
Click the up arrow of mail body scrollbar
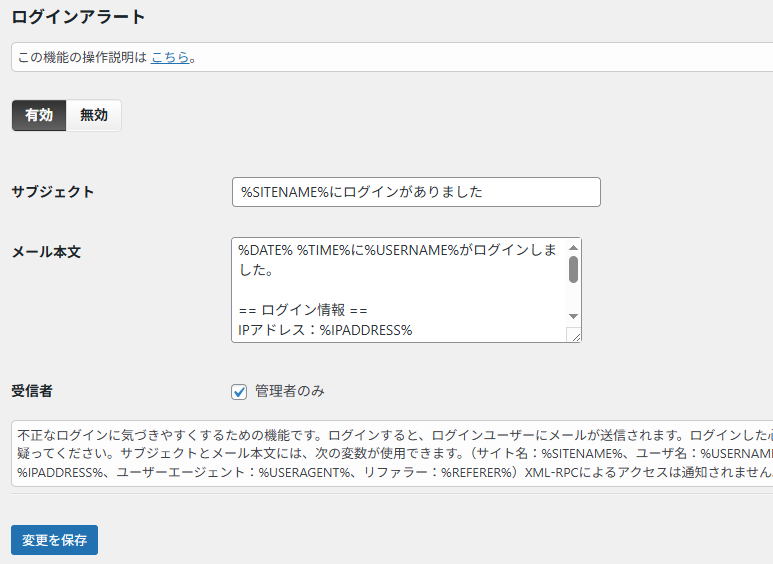pyautogui.click(x=573, y=247)
